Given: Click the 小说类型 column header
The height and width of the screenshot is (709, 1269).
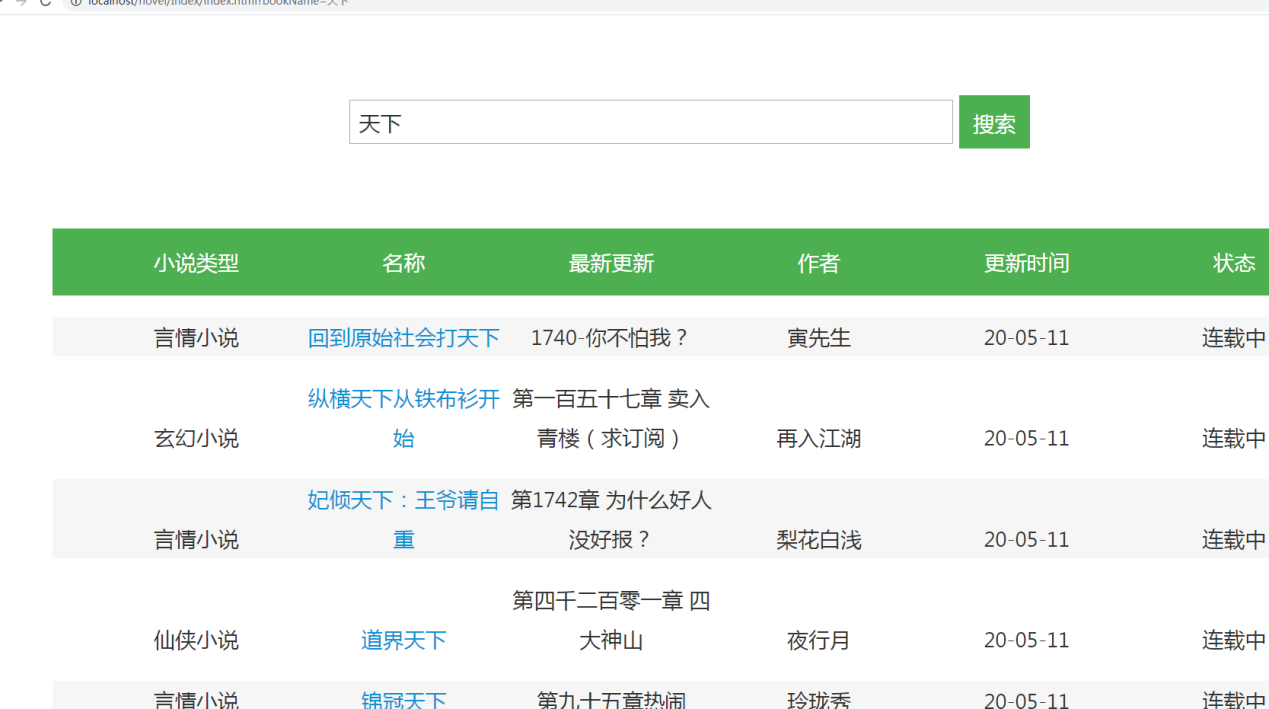Looking at the screenshot, I should click(196, 263).
